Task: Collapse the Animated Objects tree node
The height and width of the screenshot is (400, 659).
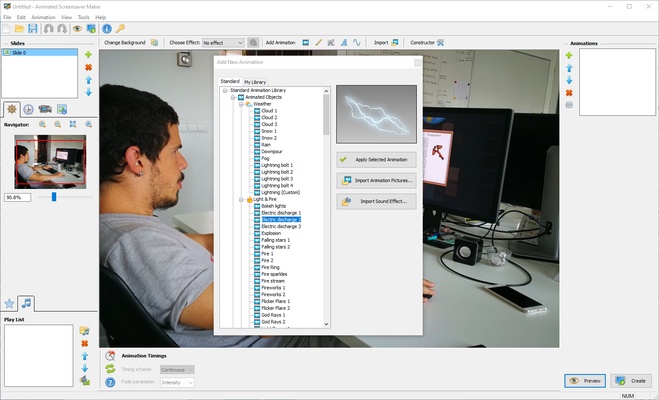Action: [233, 97]
